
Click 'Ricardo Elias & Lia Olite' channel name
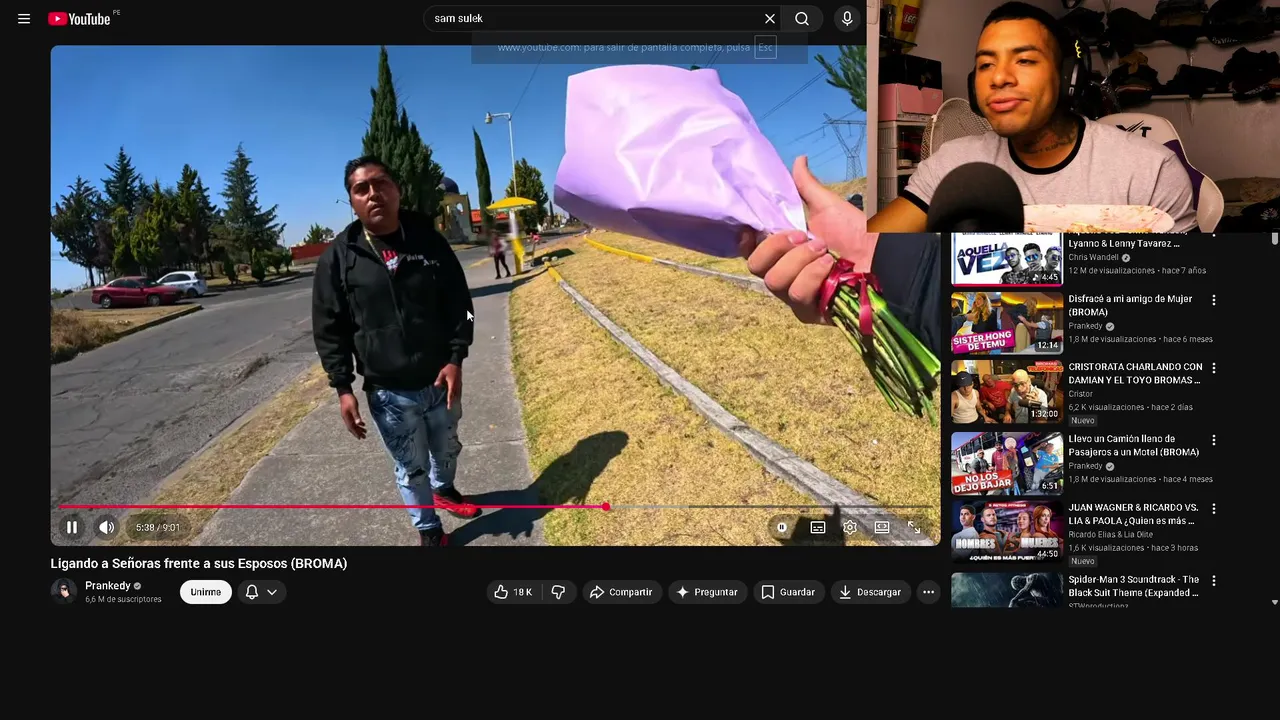point(1110,534)
